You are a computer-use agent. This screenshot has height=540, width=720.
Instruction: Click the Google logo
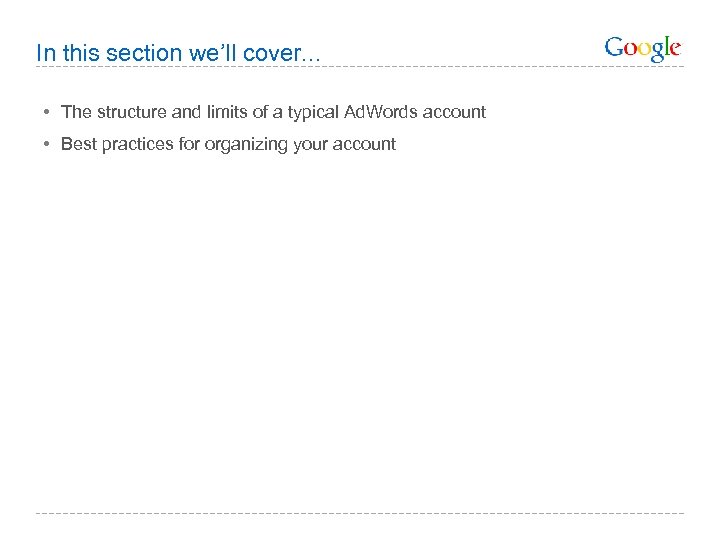pos(643,49)
